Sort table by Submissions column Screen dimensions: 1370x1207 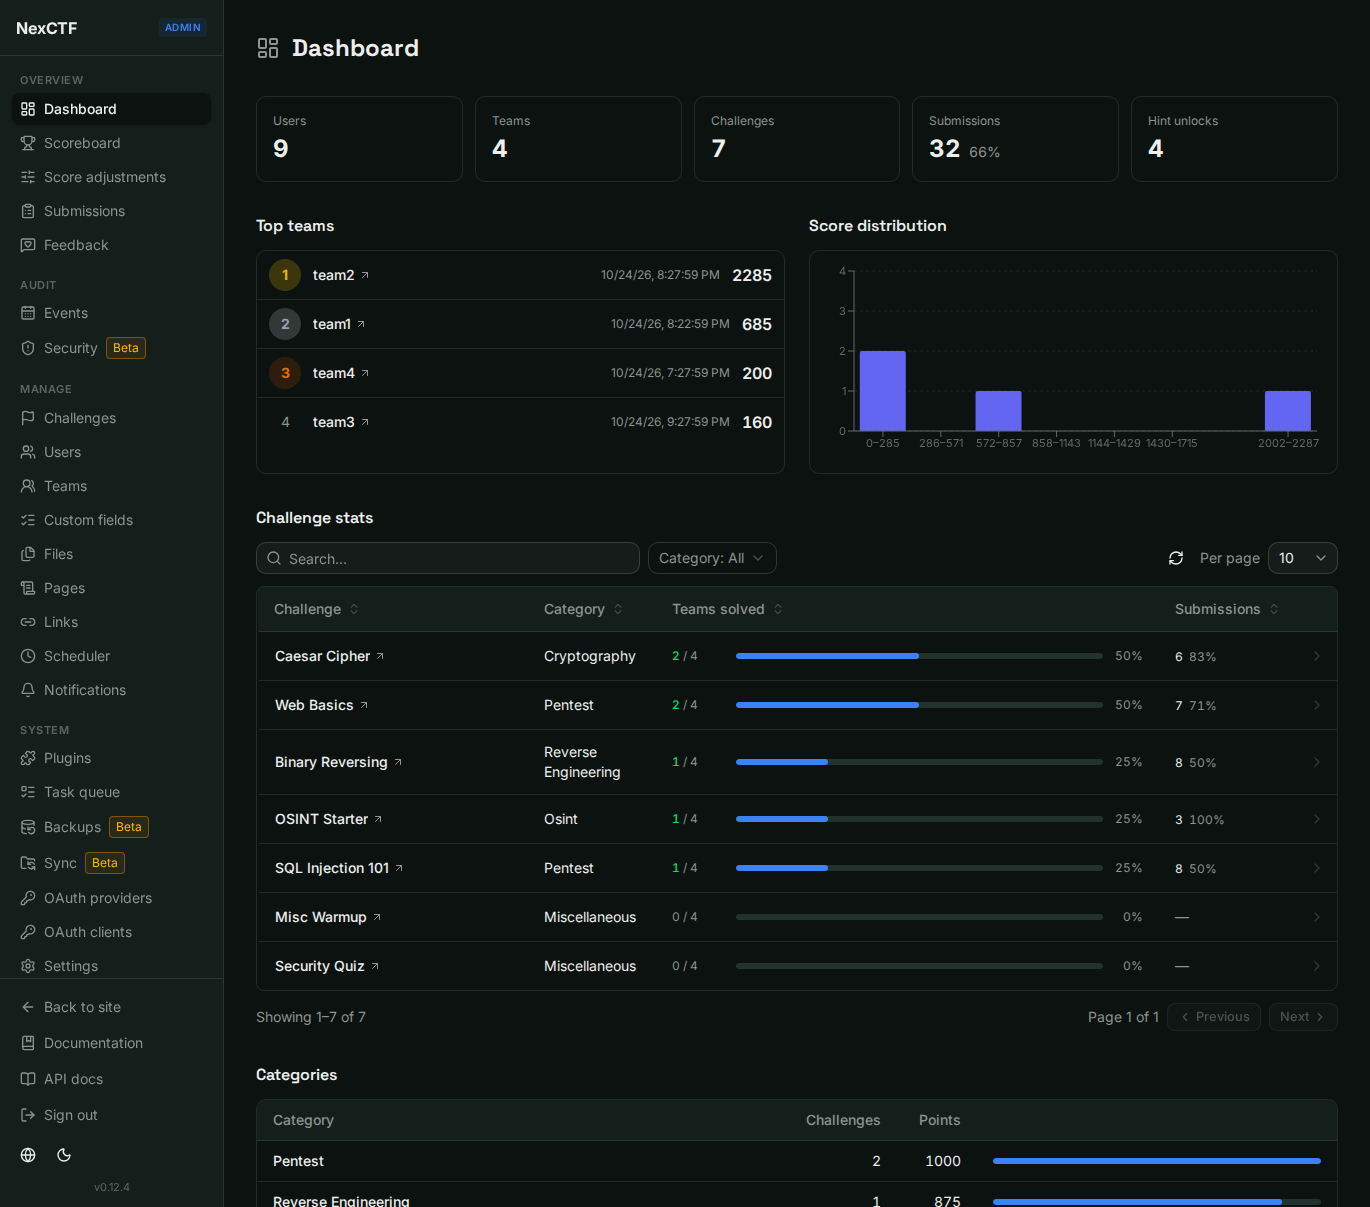[x=1226, y=609]
